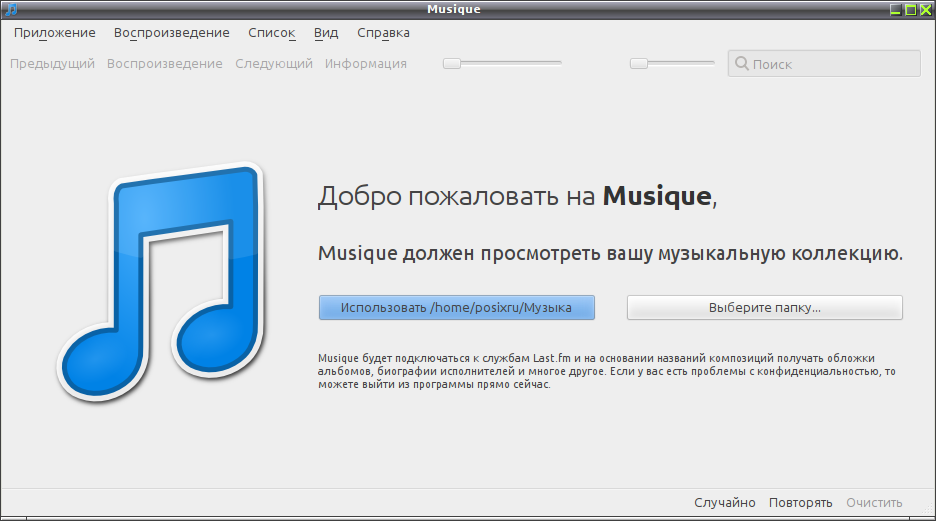This screenshot has width=936, height=521.
Task: Click the volume slider handle
Action: click(x=639, y=63)
